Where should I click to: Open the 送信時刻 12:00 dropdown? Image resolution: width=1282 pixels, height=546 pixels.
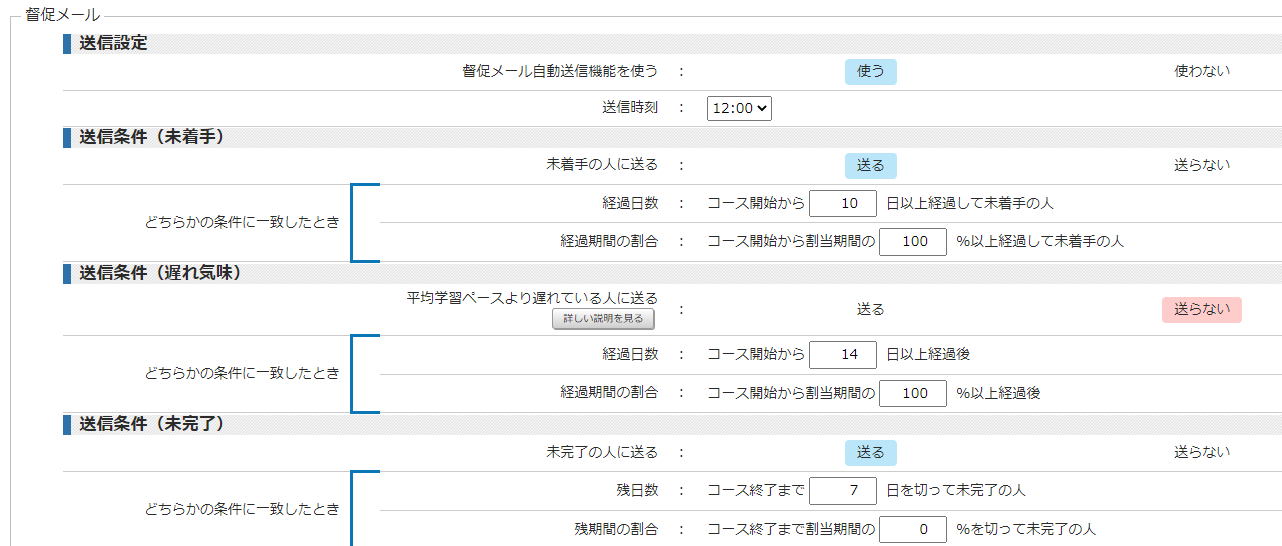coord(739,108)
